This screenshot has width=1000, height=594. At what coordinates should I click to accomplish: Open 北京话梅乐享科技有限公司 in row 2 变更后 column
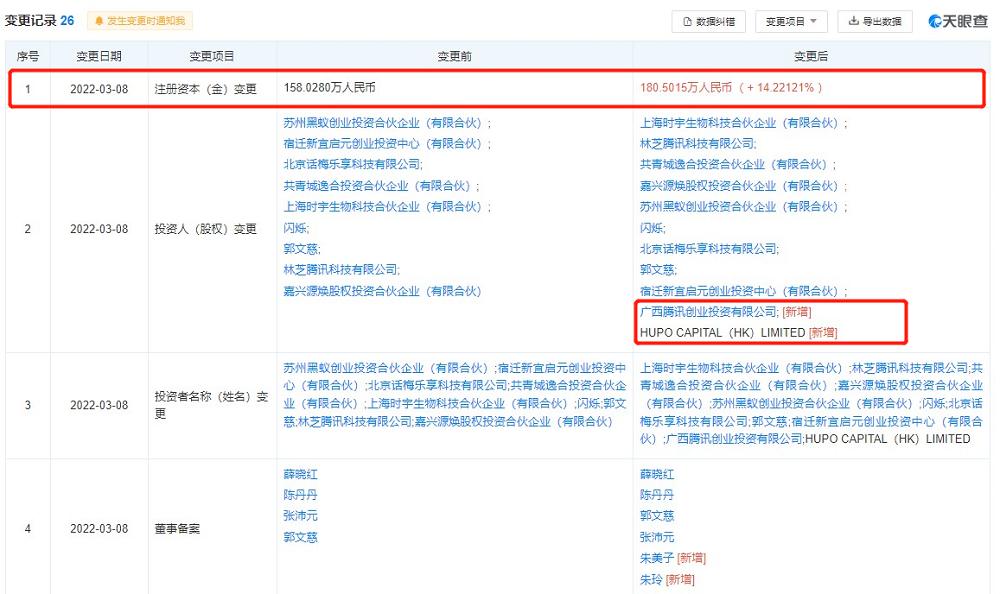pyautogui.click(x=709, y=249)
